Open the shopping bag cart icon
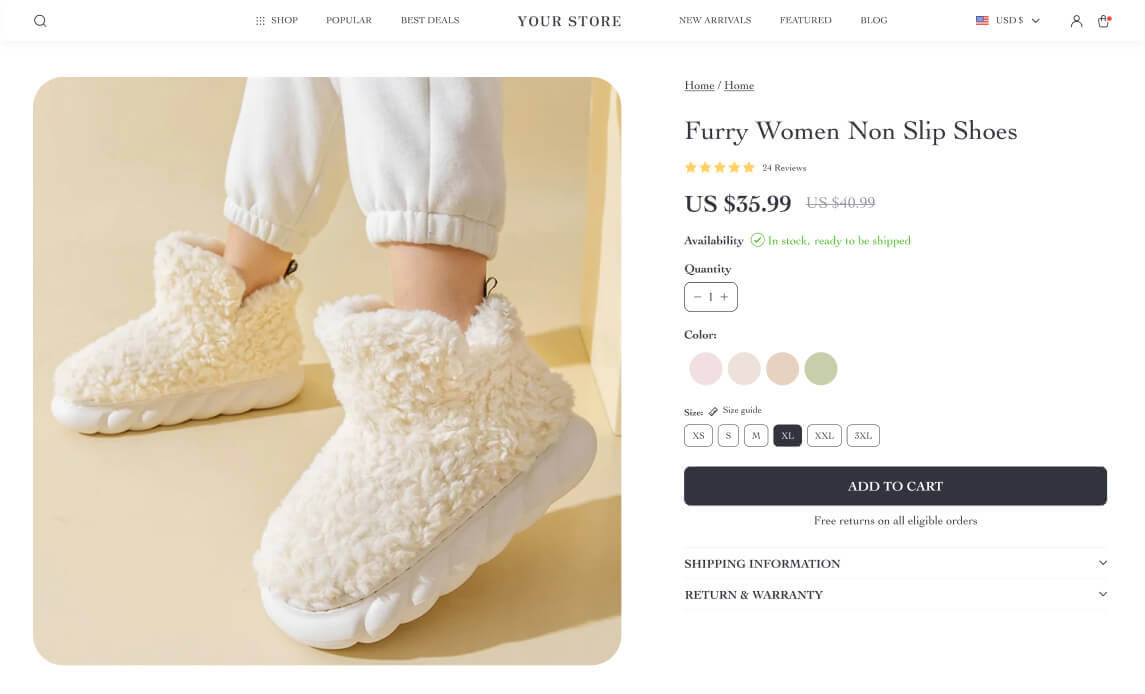The image size is (1145, 694). pyautogui.click(x=1103, y=21)
